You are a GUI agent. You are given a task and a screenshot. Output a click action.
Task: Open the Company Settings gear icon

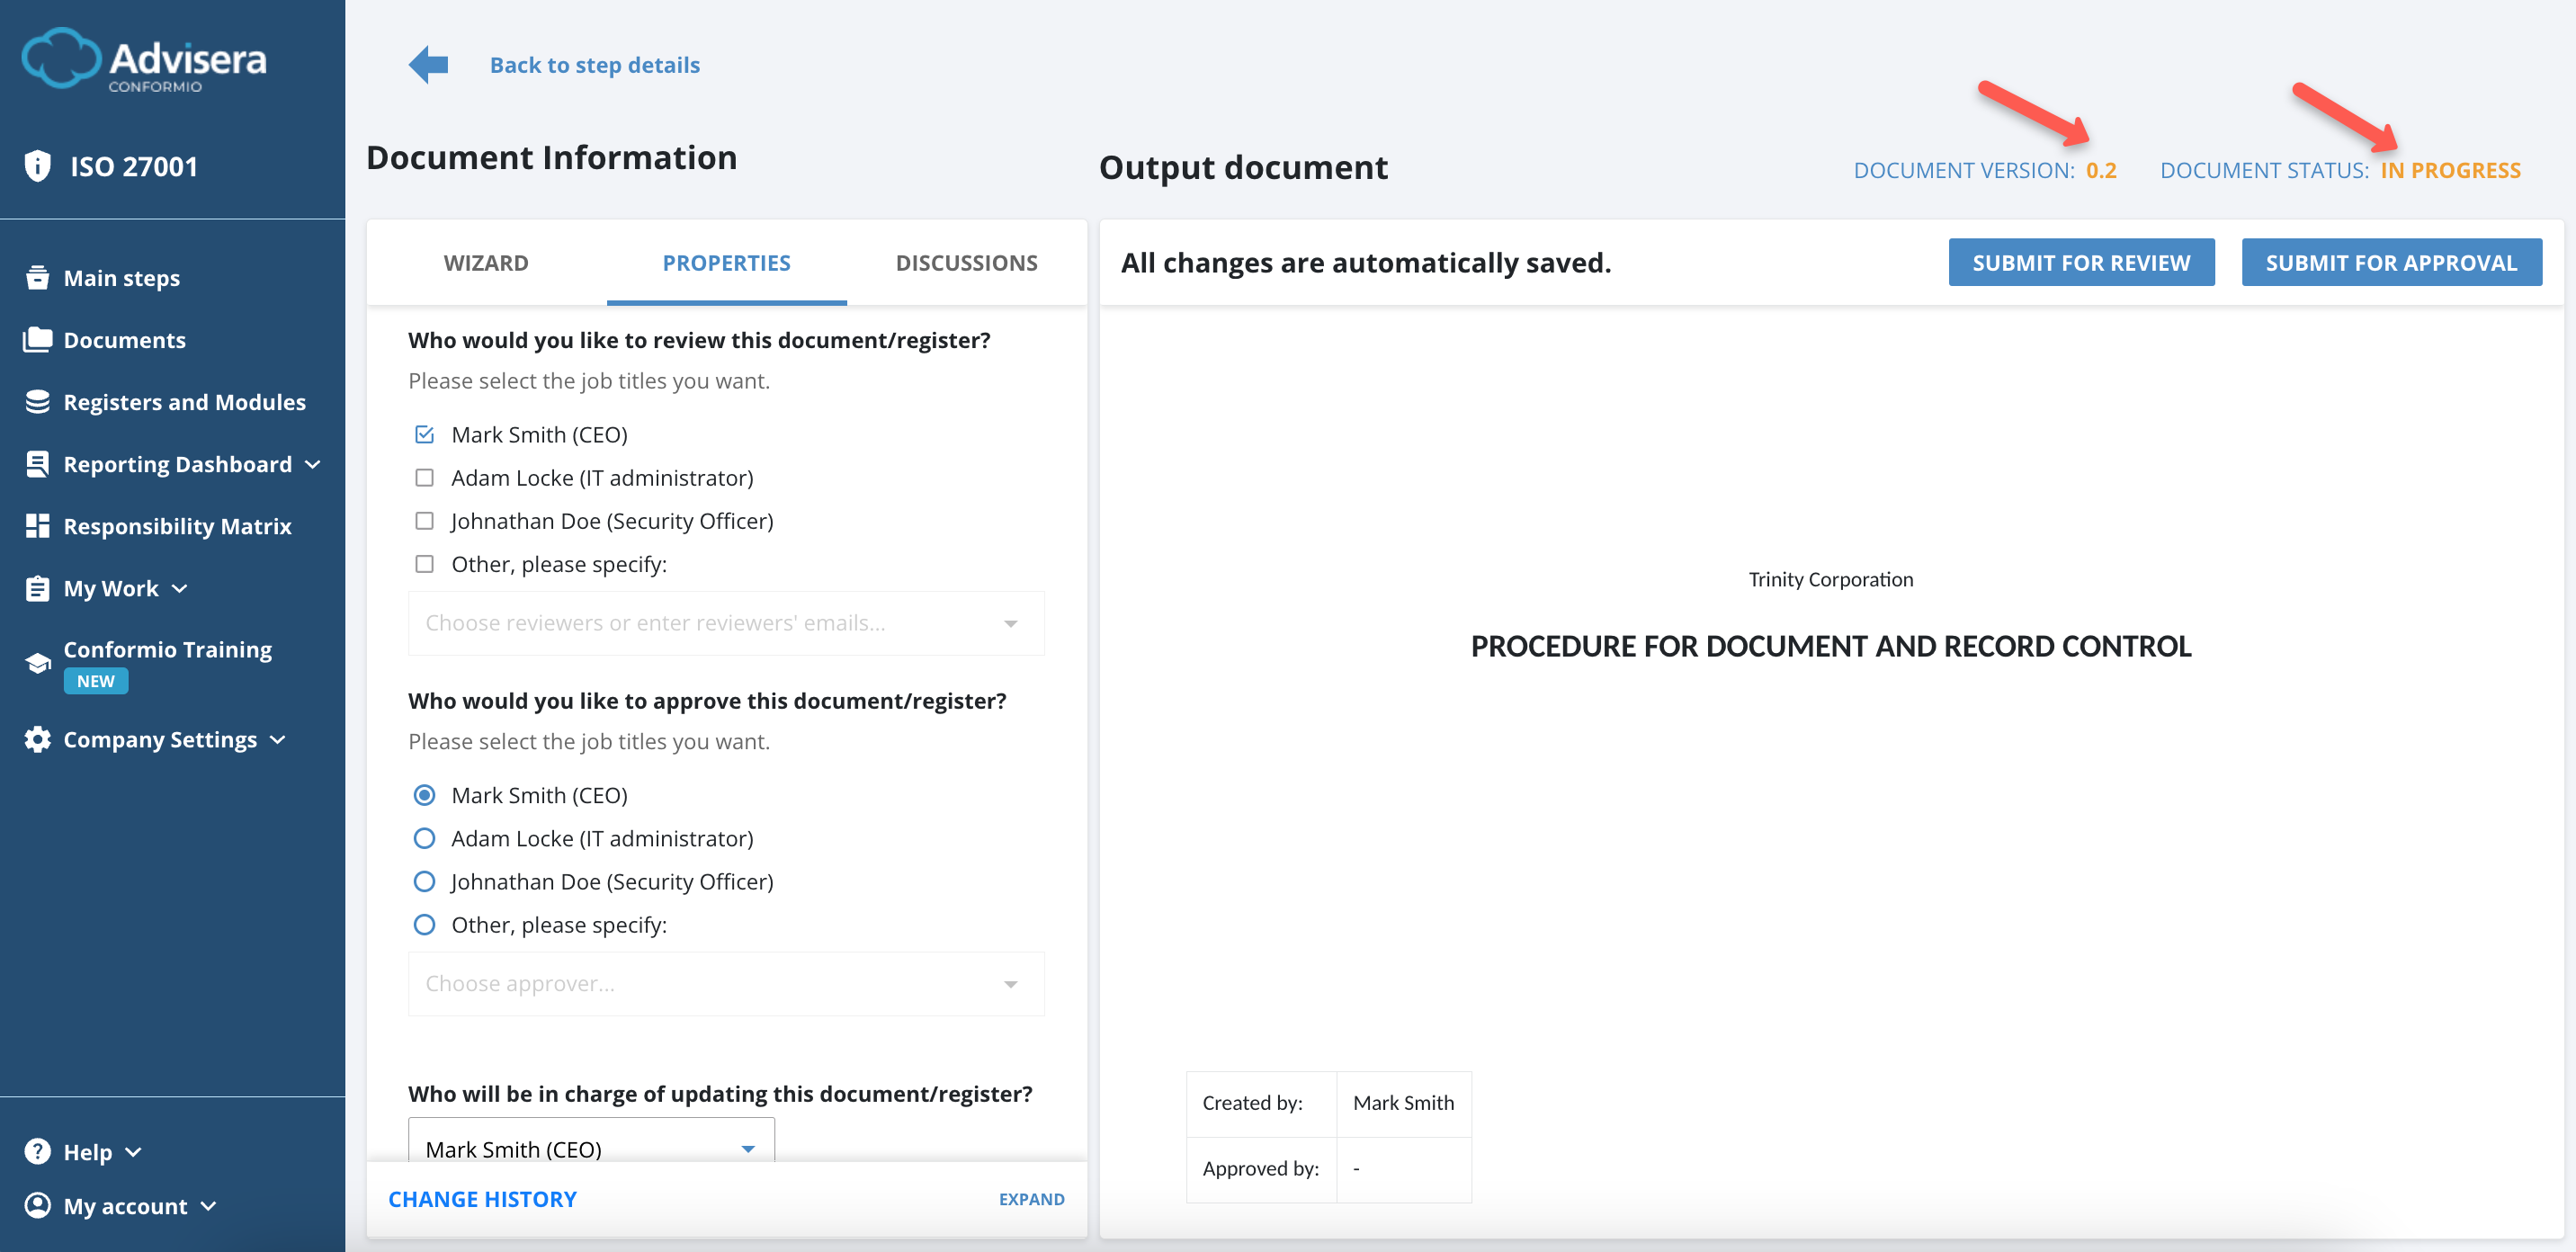(37, 740)
